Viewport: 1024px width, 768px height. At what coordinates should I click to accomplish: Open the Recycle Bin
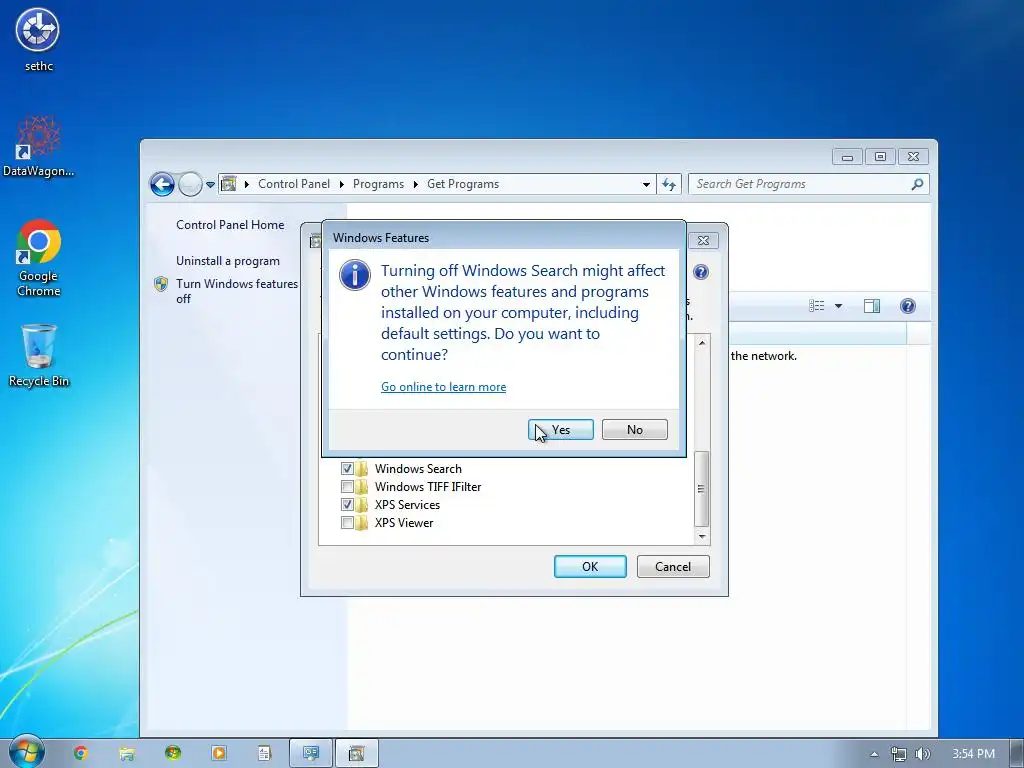click(x=38, y=356)
